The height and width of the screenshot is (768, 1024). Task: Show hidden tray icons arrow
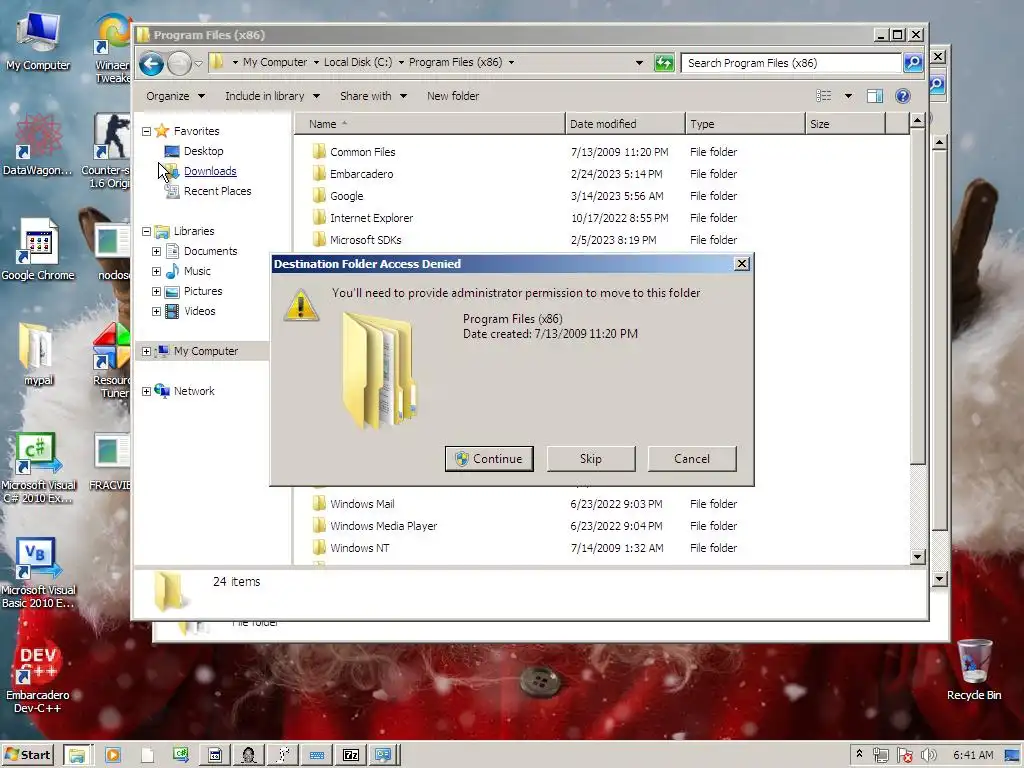(x=859, y=754)
